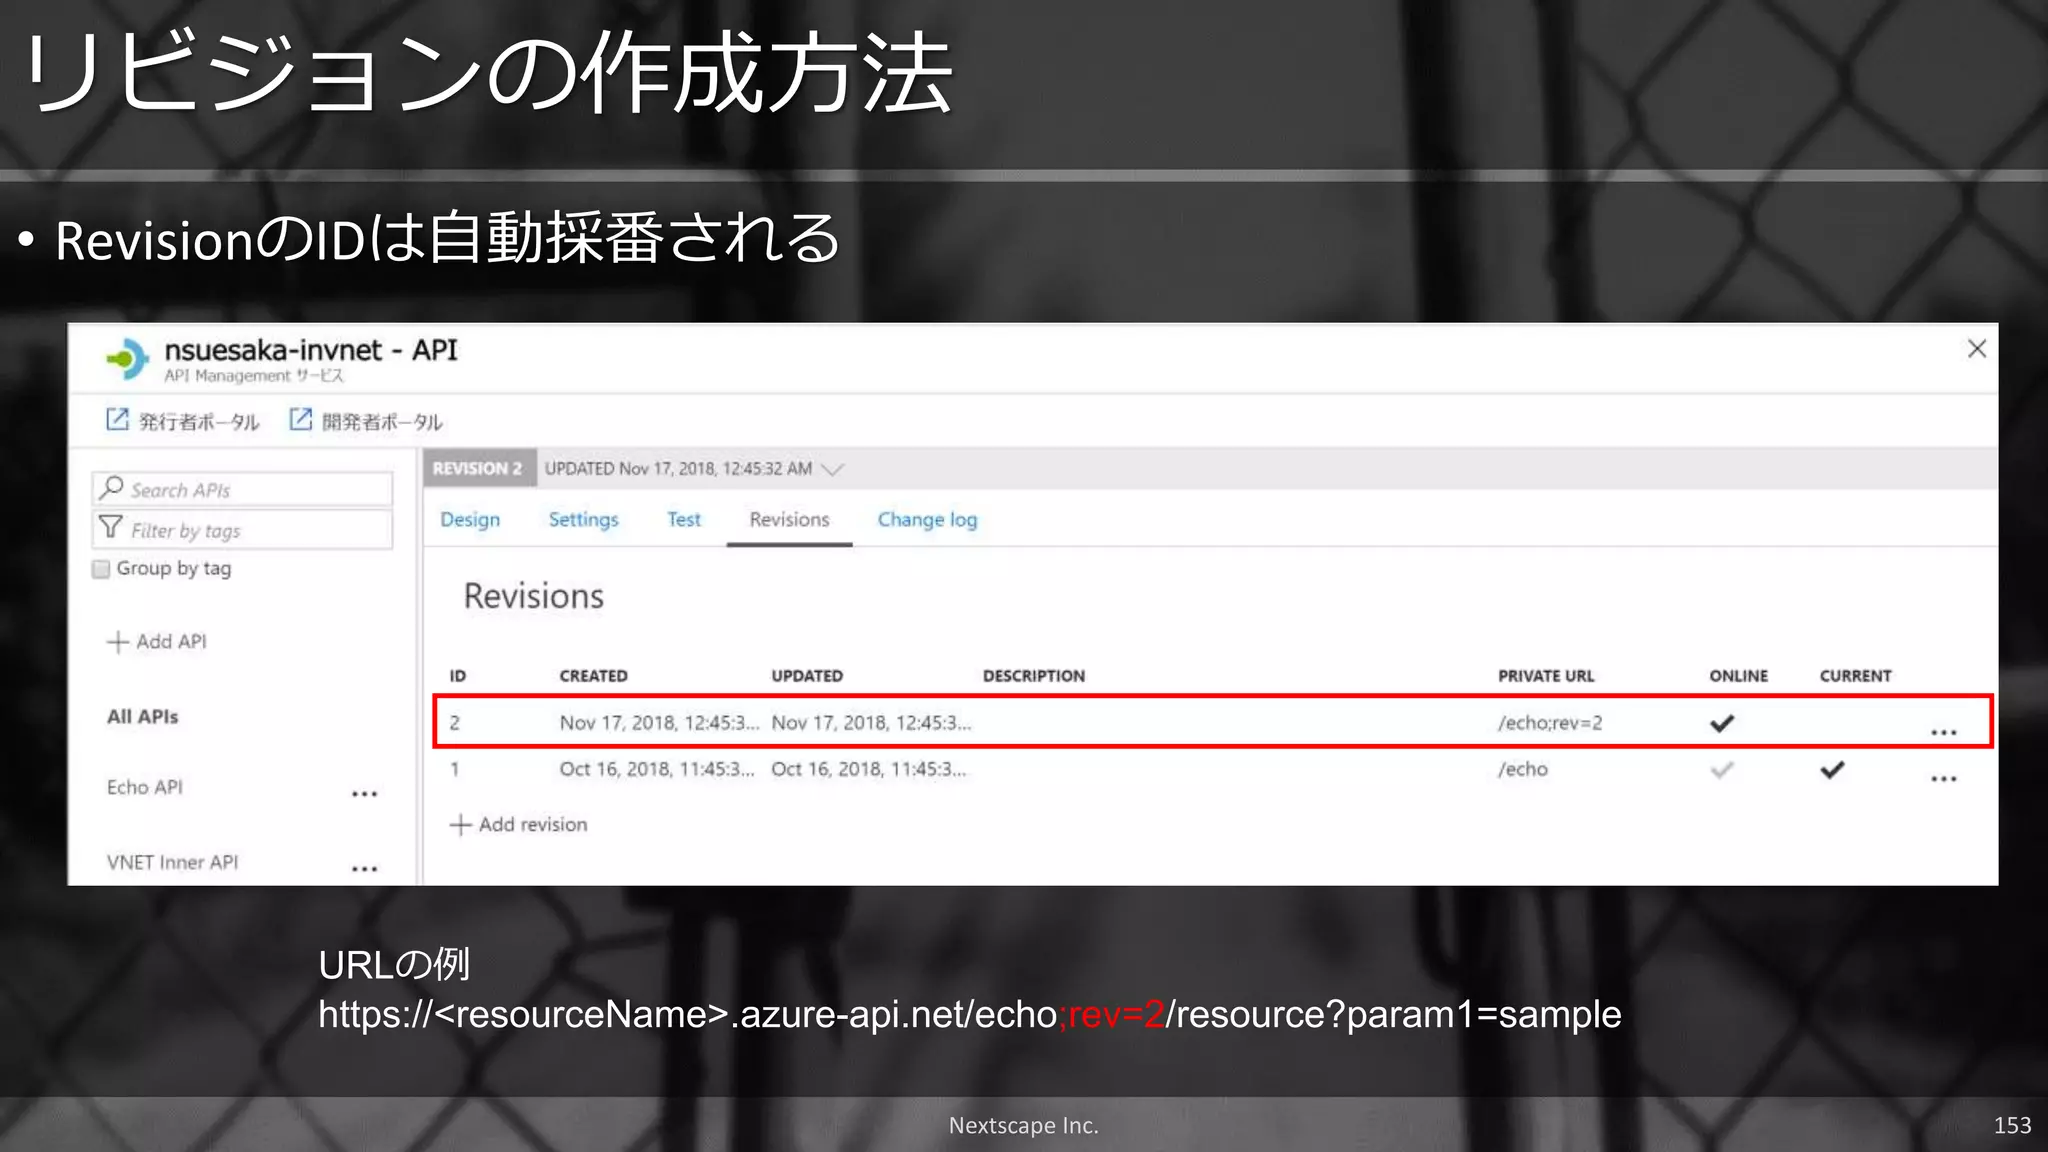Image resolution: width=2048 pixels, height=1152 pixels.
Task: Click the CURRENT column header
Action: pyautogui.click(x=1856, y=676)
